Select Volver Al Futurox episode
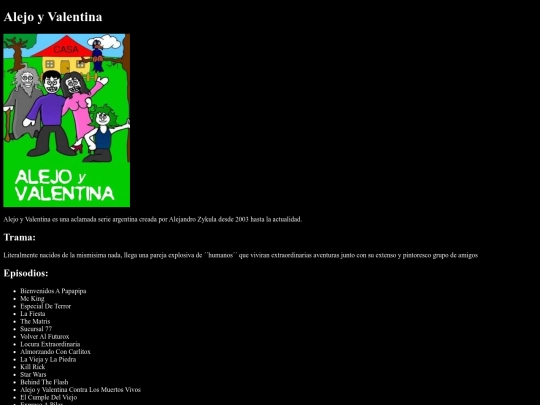This screenshot has height=405, width=540. coord(45,336)
